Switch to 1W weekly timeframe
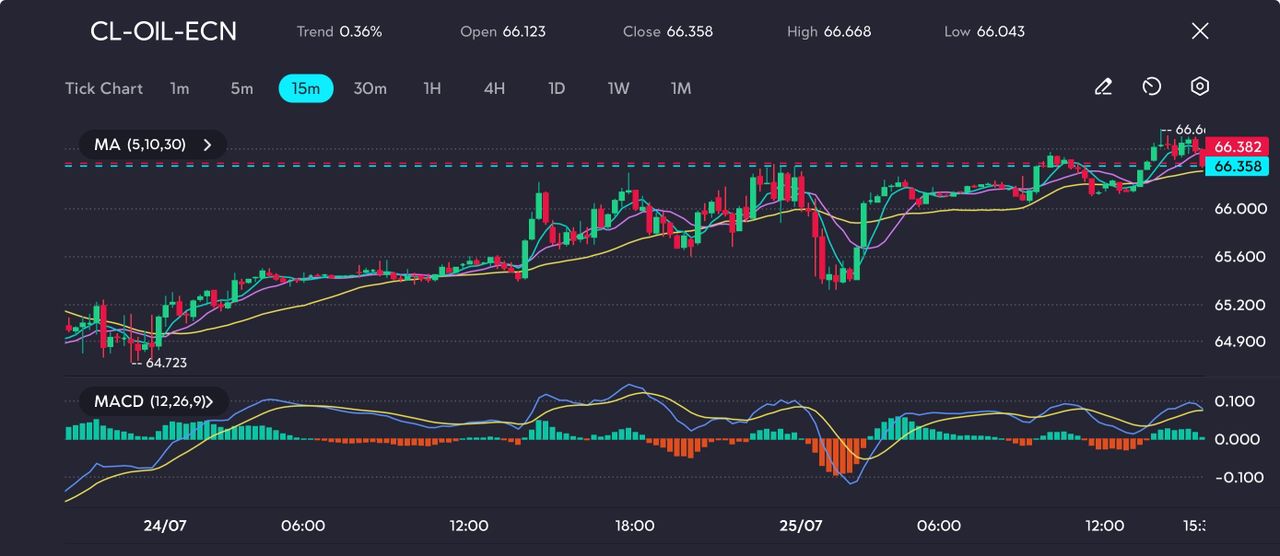 [x=619, y=89]
